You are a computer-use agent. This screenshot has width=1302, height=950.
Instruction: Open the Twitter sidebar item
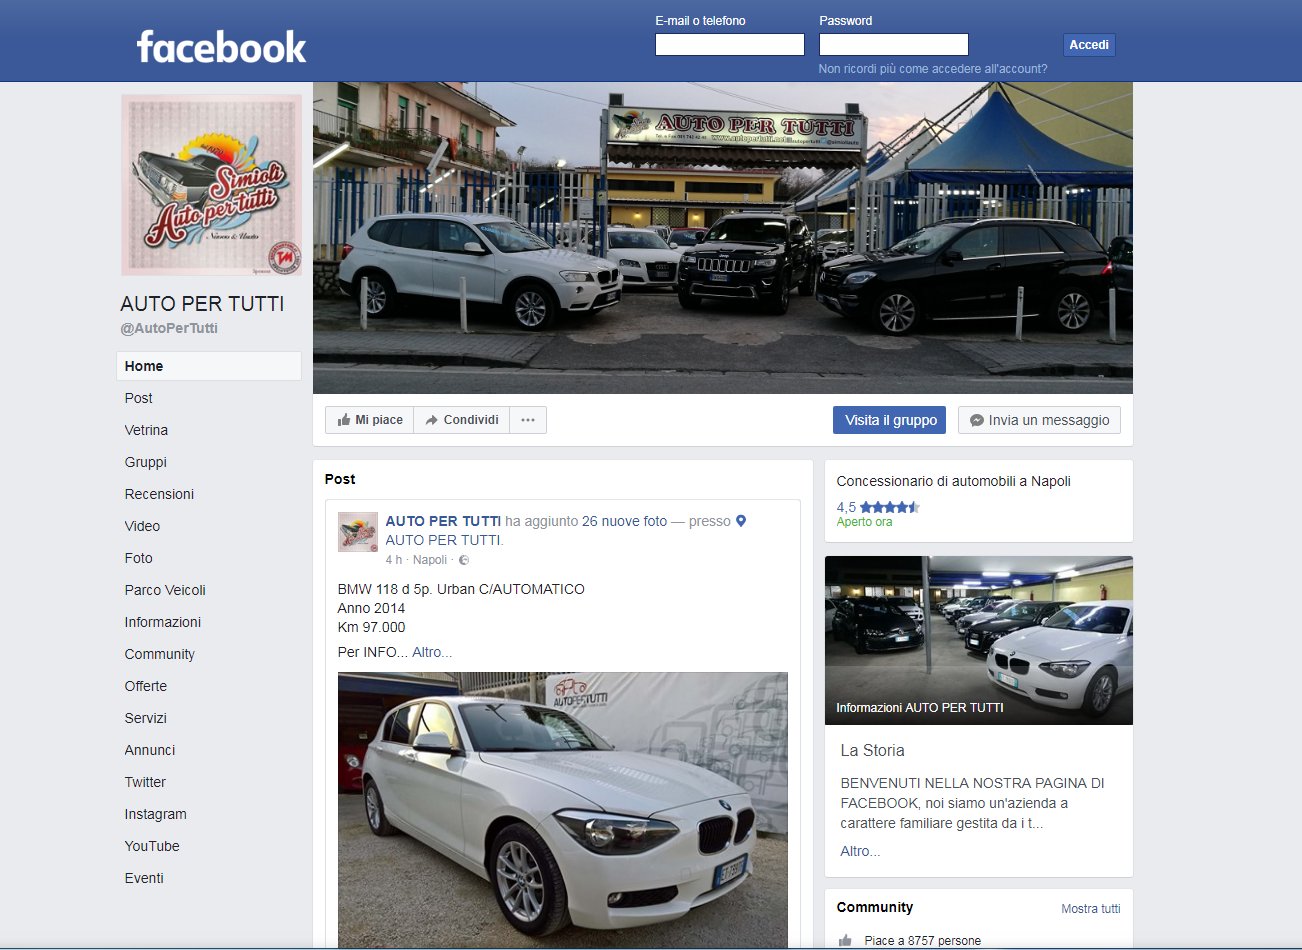point(145,782)
